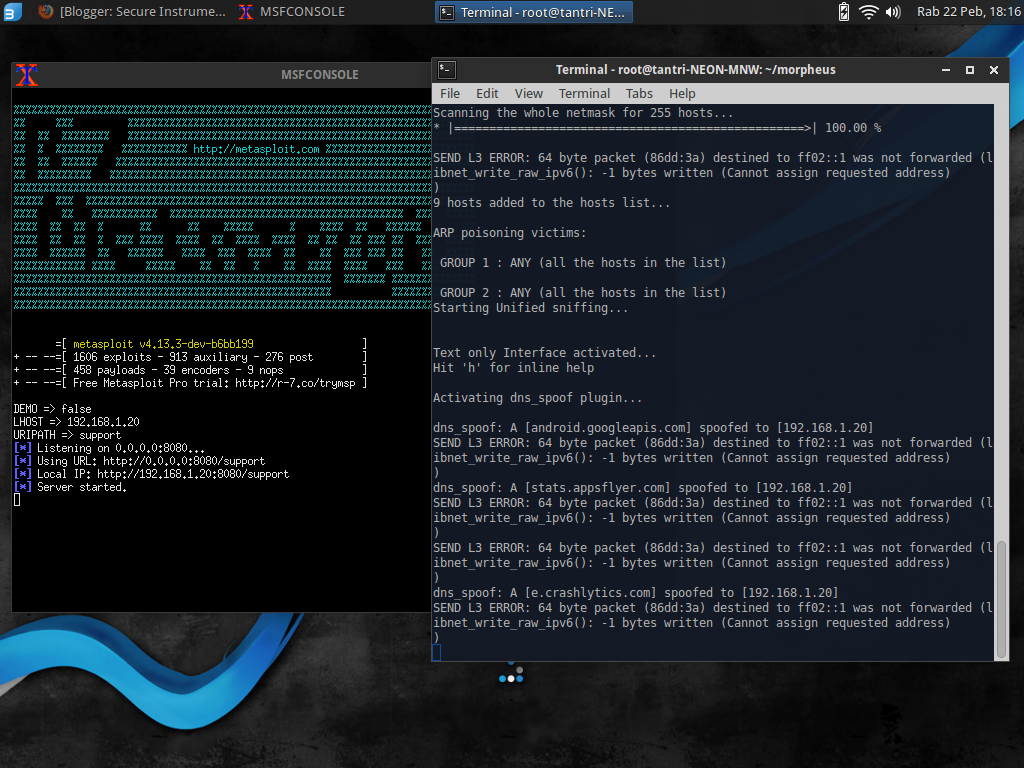Open the Terminal menu in the menu bar
The width and height of the screenshot is (1024, 768).
pyautogui.click(x=584, y=93)
